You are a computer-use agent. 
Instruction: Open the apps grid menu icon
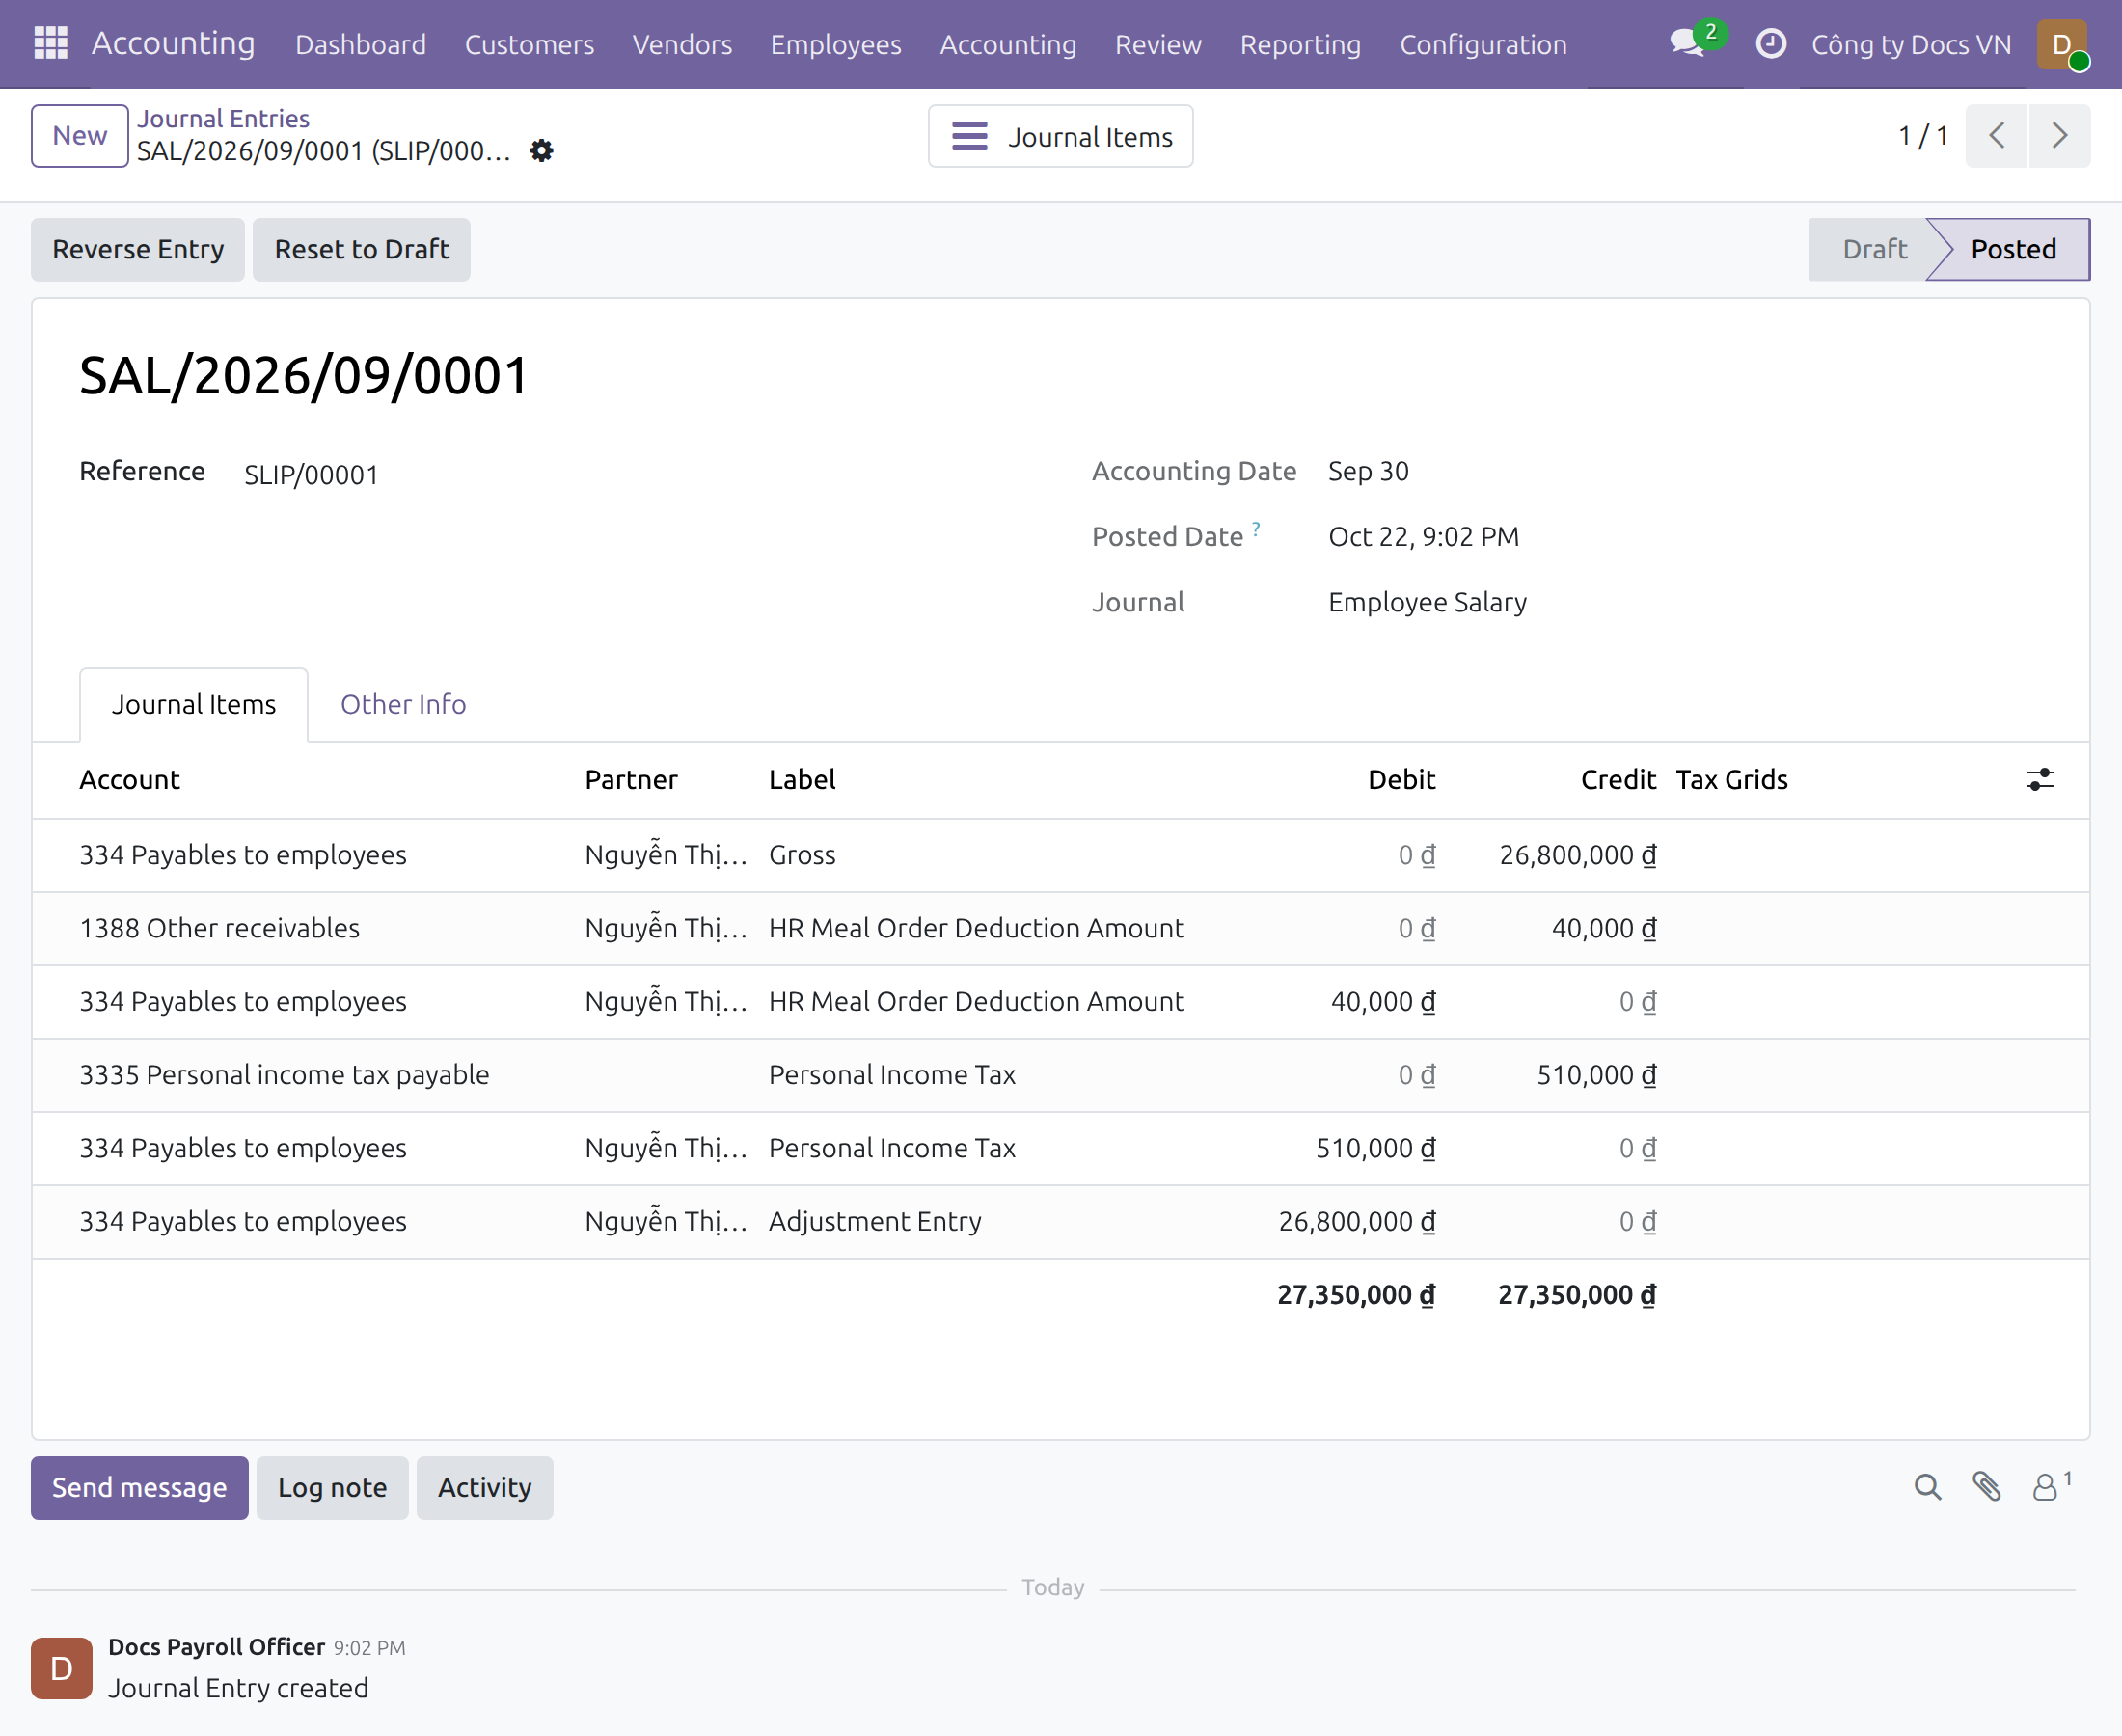tap(50, 43)
